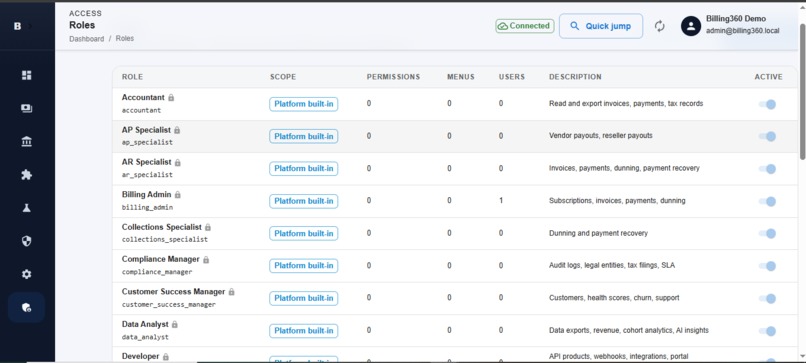Select the AP Specialist role name
The width and height of the screenshot is (806, 363).
(x=146, y=130)
